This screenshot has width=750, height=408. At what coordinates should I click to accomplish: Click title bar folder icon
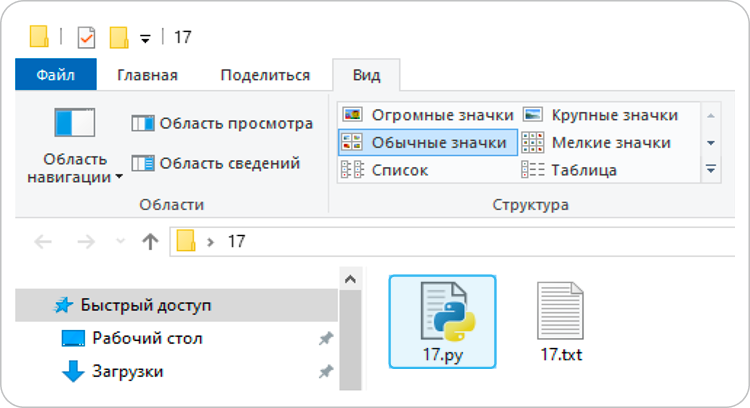(39, 36)
